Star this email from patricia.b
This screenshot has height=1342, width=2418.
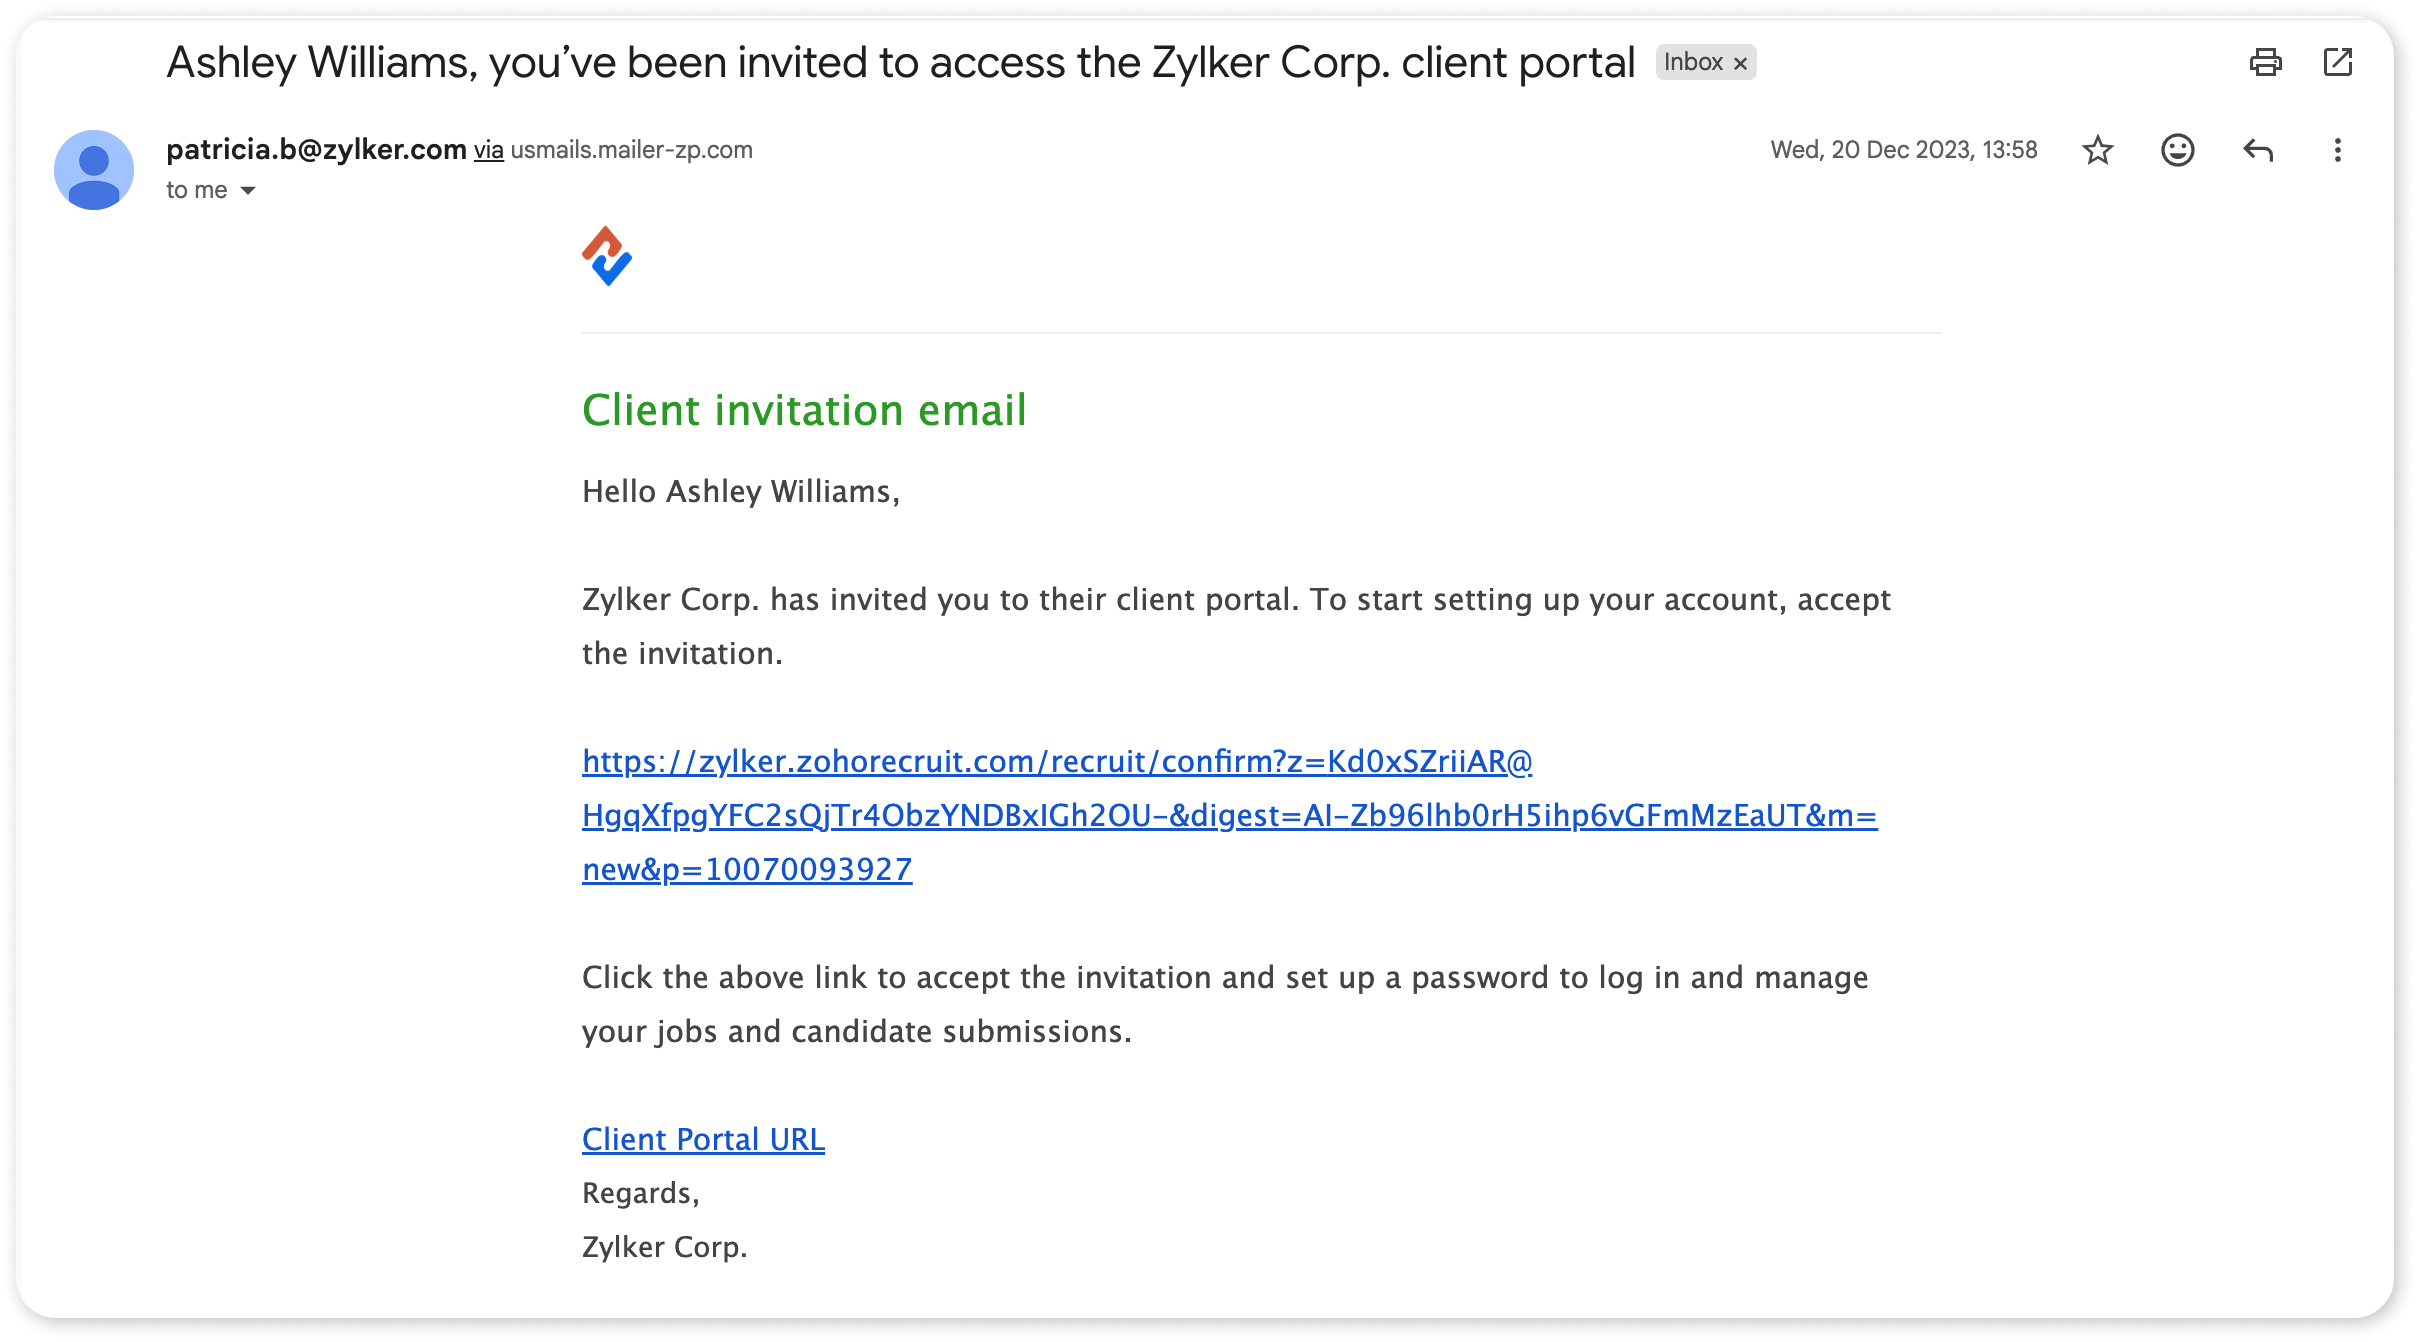pos(2097,151)
